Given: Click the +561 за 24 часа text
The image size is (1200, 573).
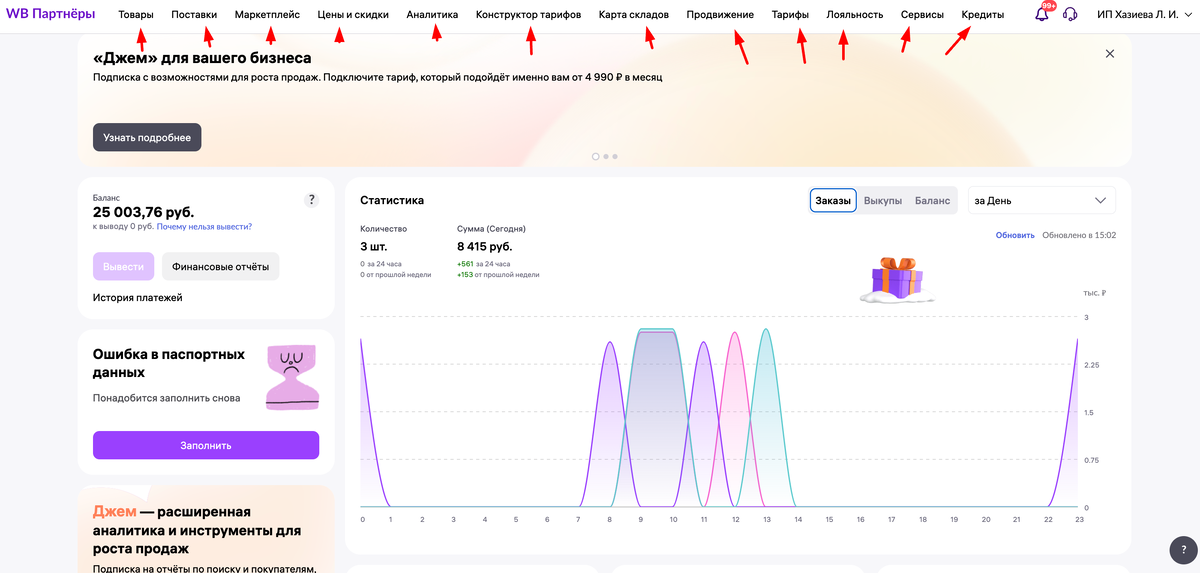Looking at the screenshot, I should pyautogui.click(x=486, y=264).
